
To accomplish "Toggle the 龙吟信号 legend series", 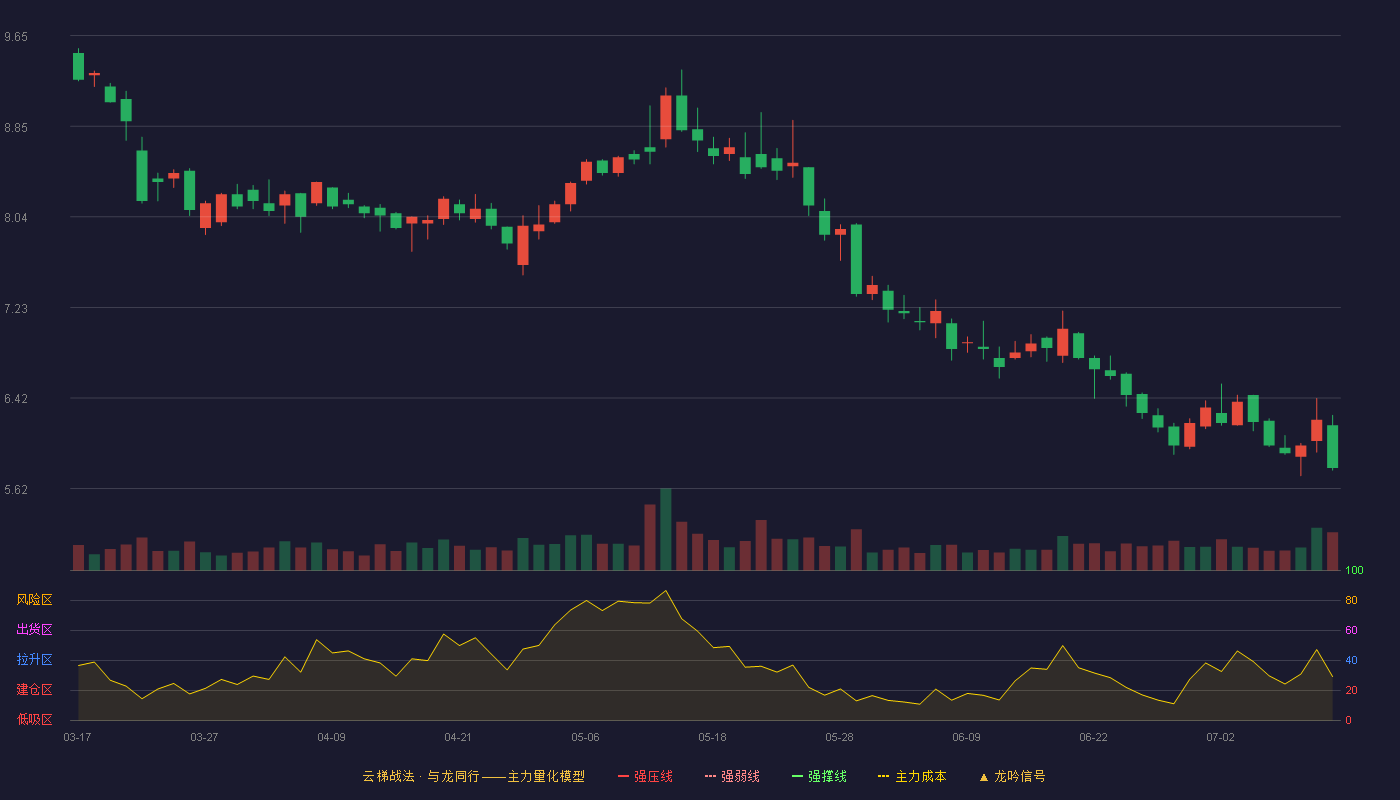I will pyautogui.click(x=1012, y=776).
